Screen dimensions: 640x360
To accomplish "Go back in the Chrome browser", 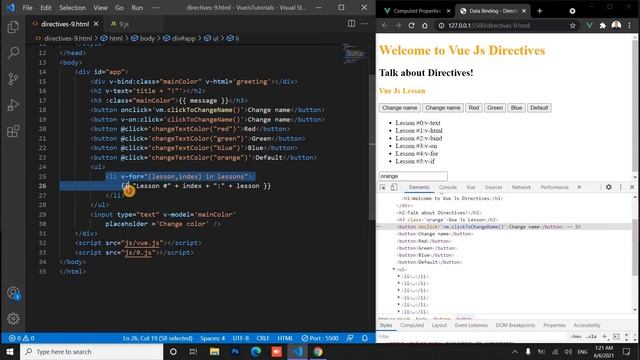I will 384,25.
